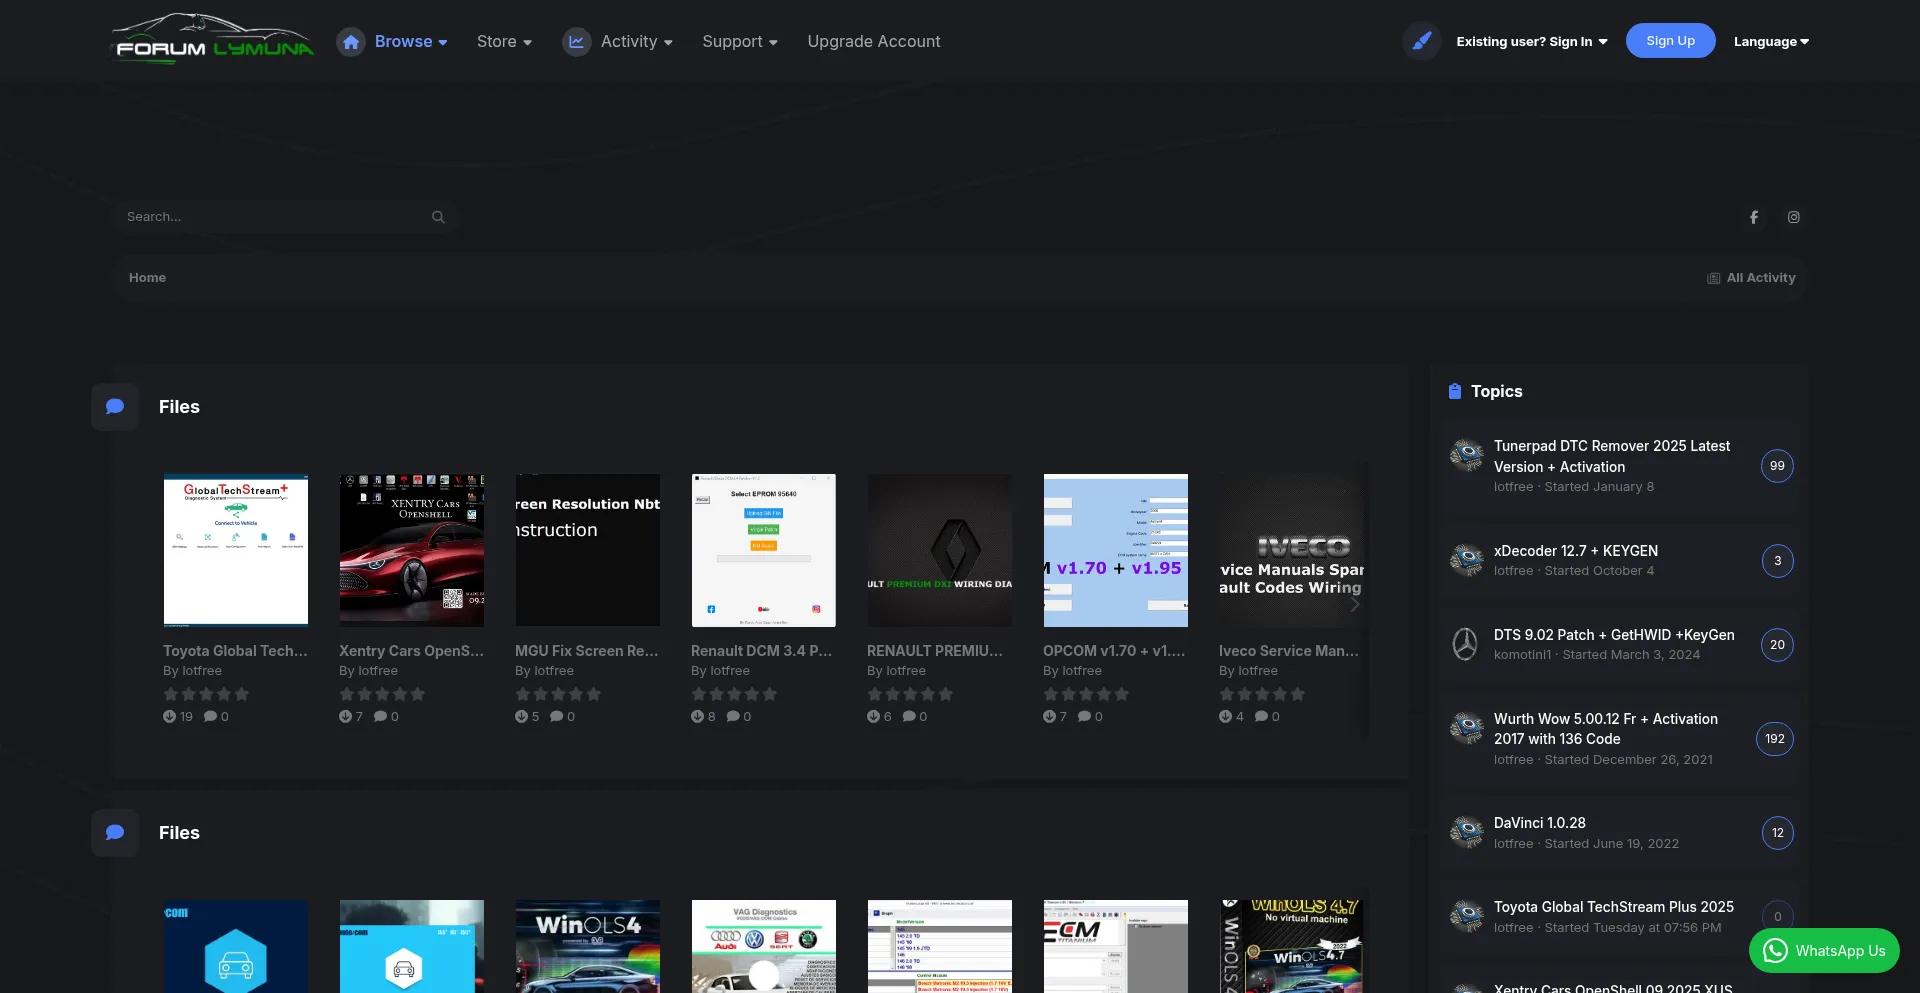Click the All Activity stream icon
The image size is (1920, 993).
tap(1713, 278)
